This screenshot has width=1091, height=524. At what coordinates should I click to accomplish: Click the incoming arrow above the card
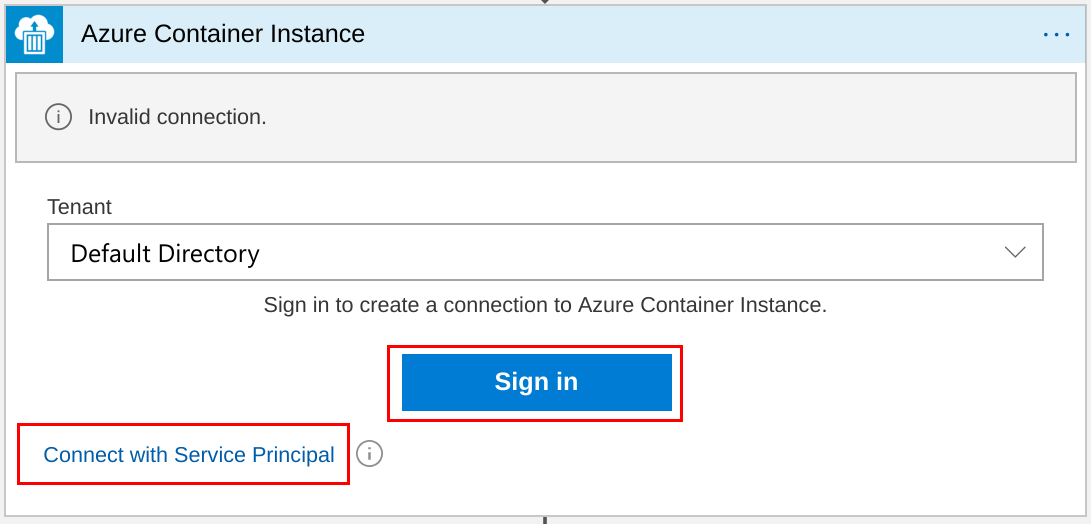click(545, 2)
